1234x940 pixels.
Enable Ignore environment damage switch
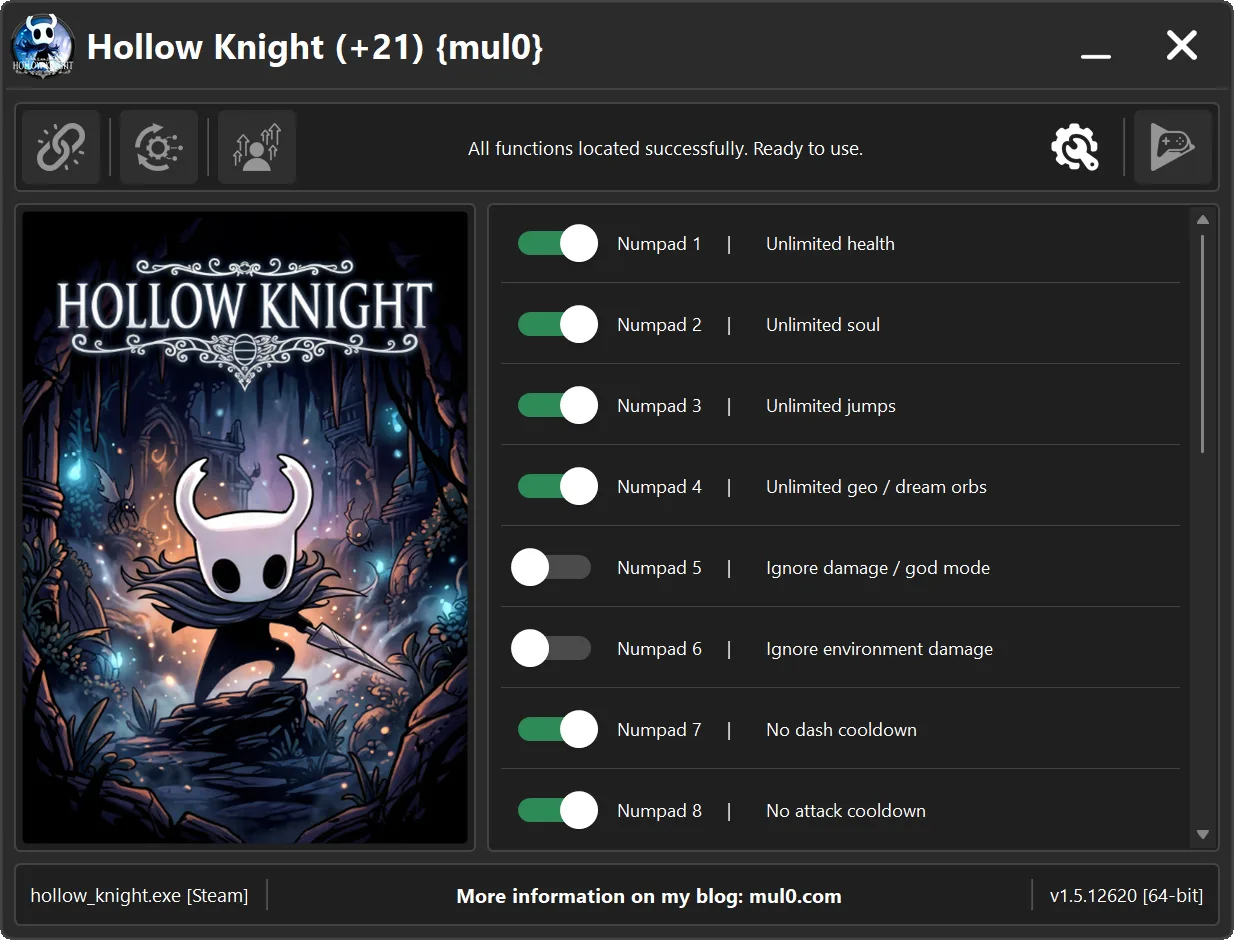tap(551, 648)
